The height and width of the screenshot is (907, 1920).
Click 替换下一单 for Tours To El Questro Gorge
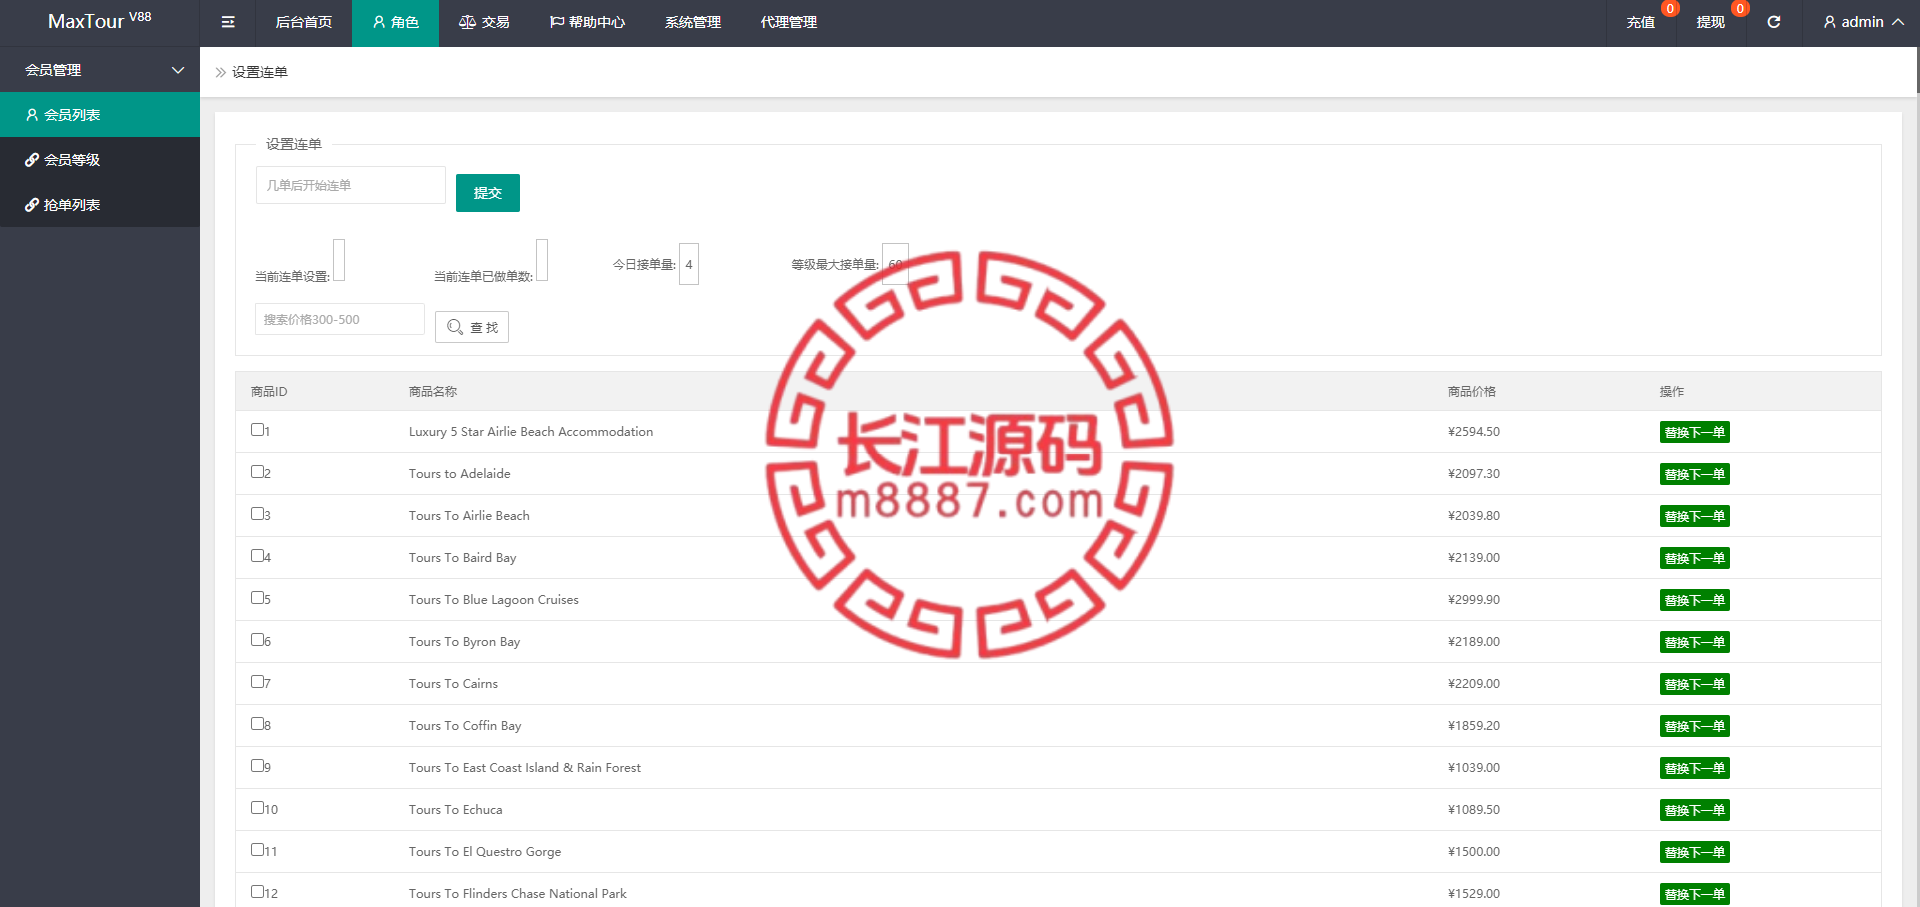click(1694, 852)
